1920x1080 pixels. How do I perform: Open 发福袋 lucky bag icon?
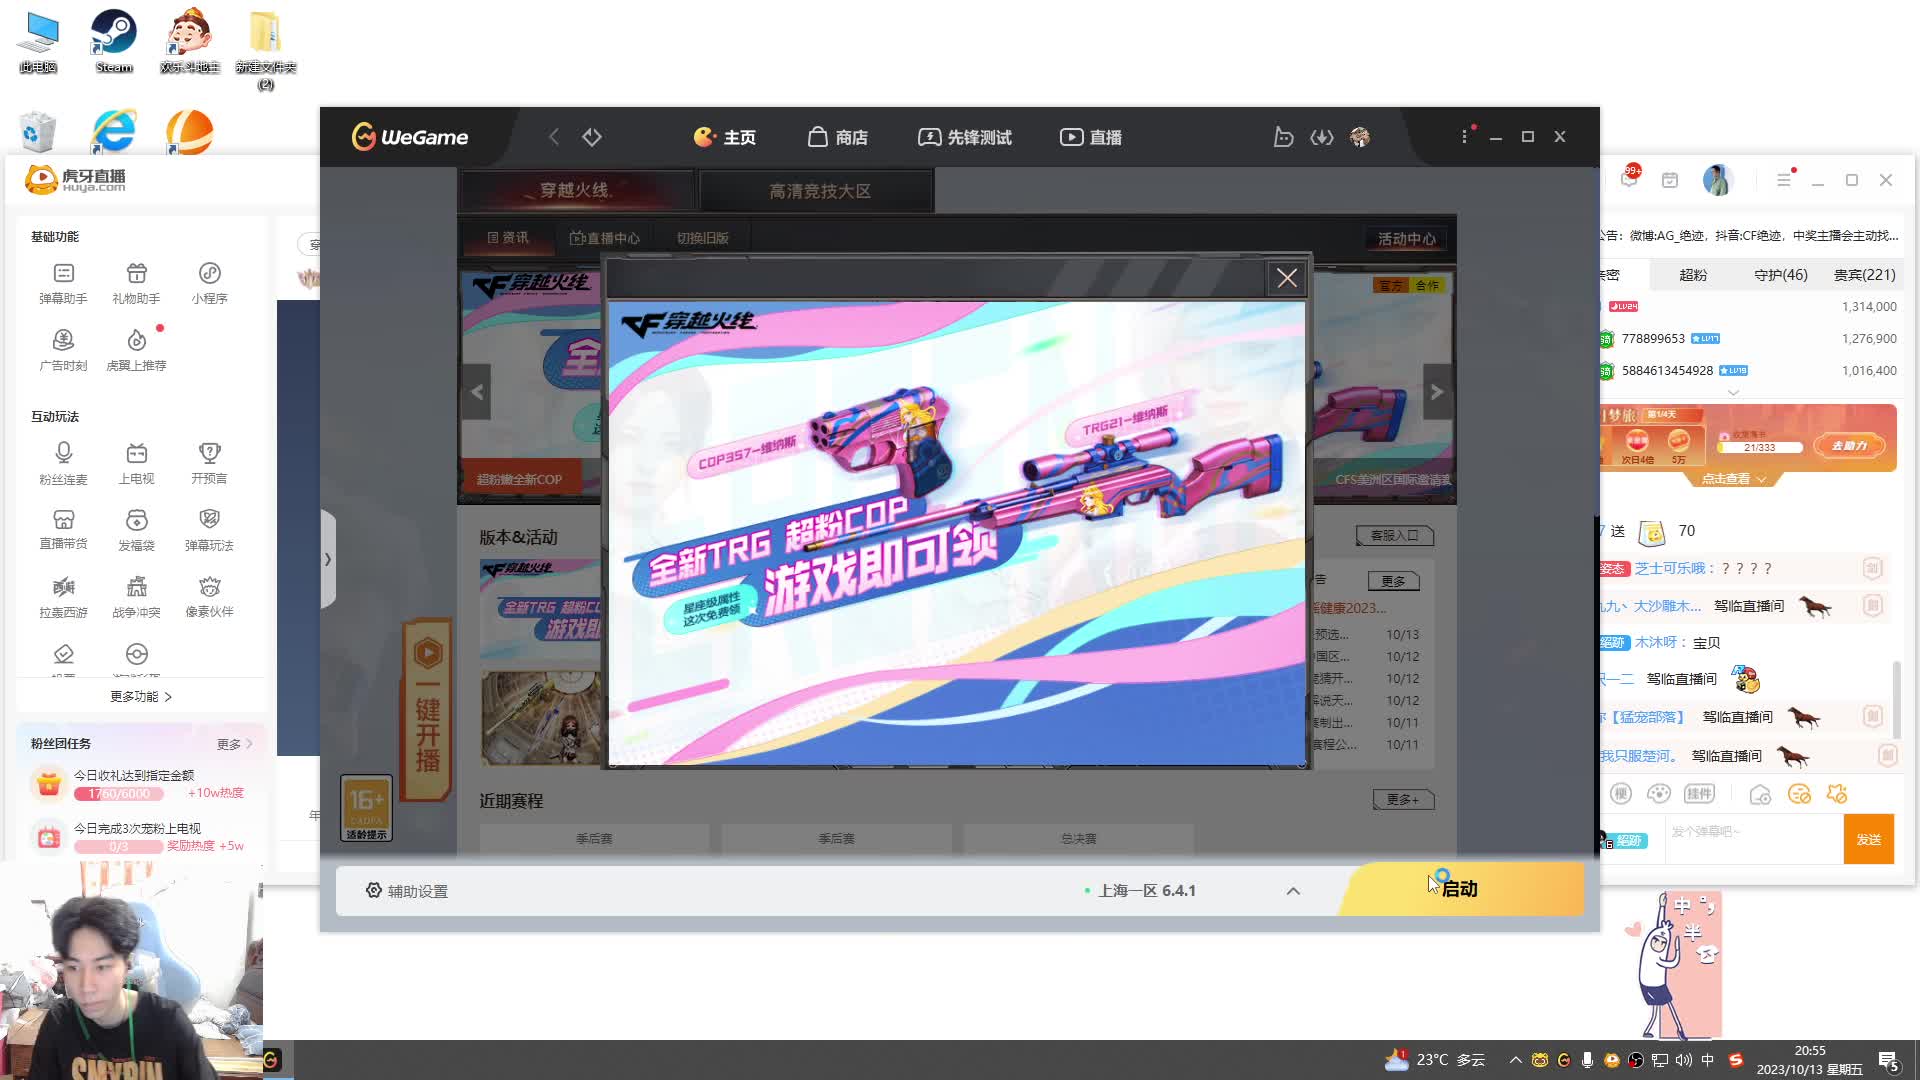[136, 530]
